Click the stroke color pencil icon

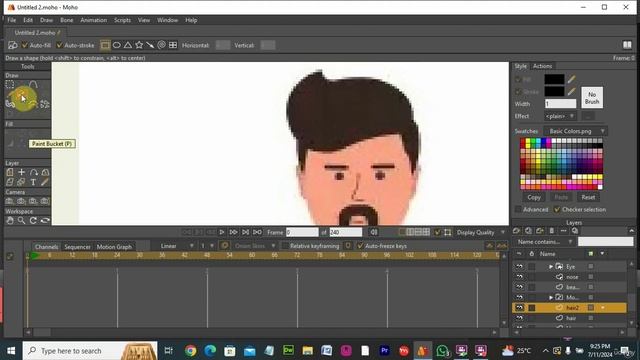571,91
